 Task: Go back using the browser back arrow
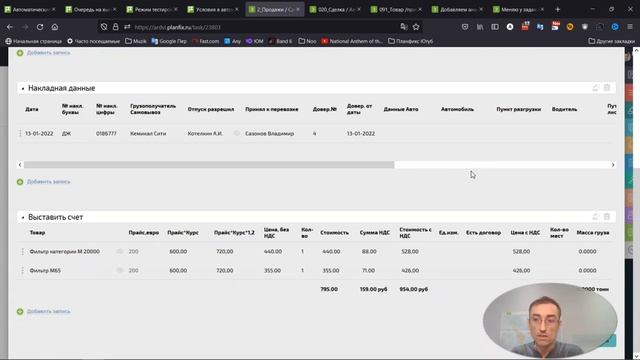[x=10, y=27]
